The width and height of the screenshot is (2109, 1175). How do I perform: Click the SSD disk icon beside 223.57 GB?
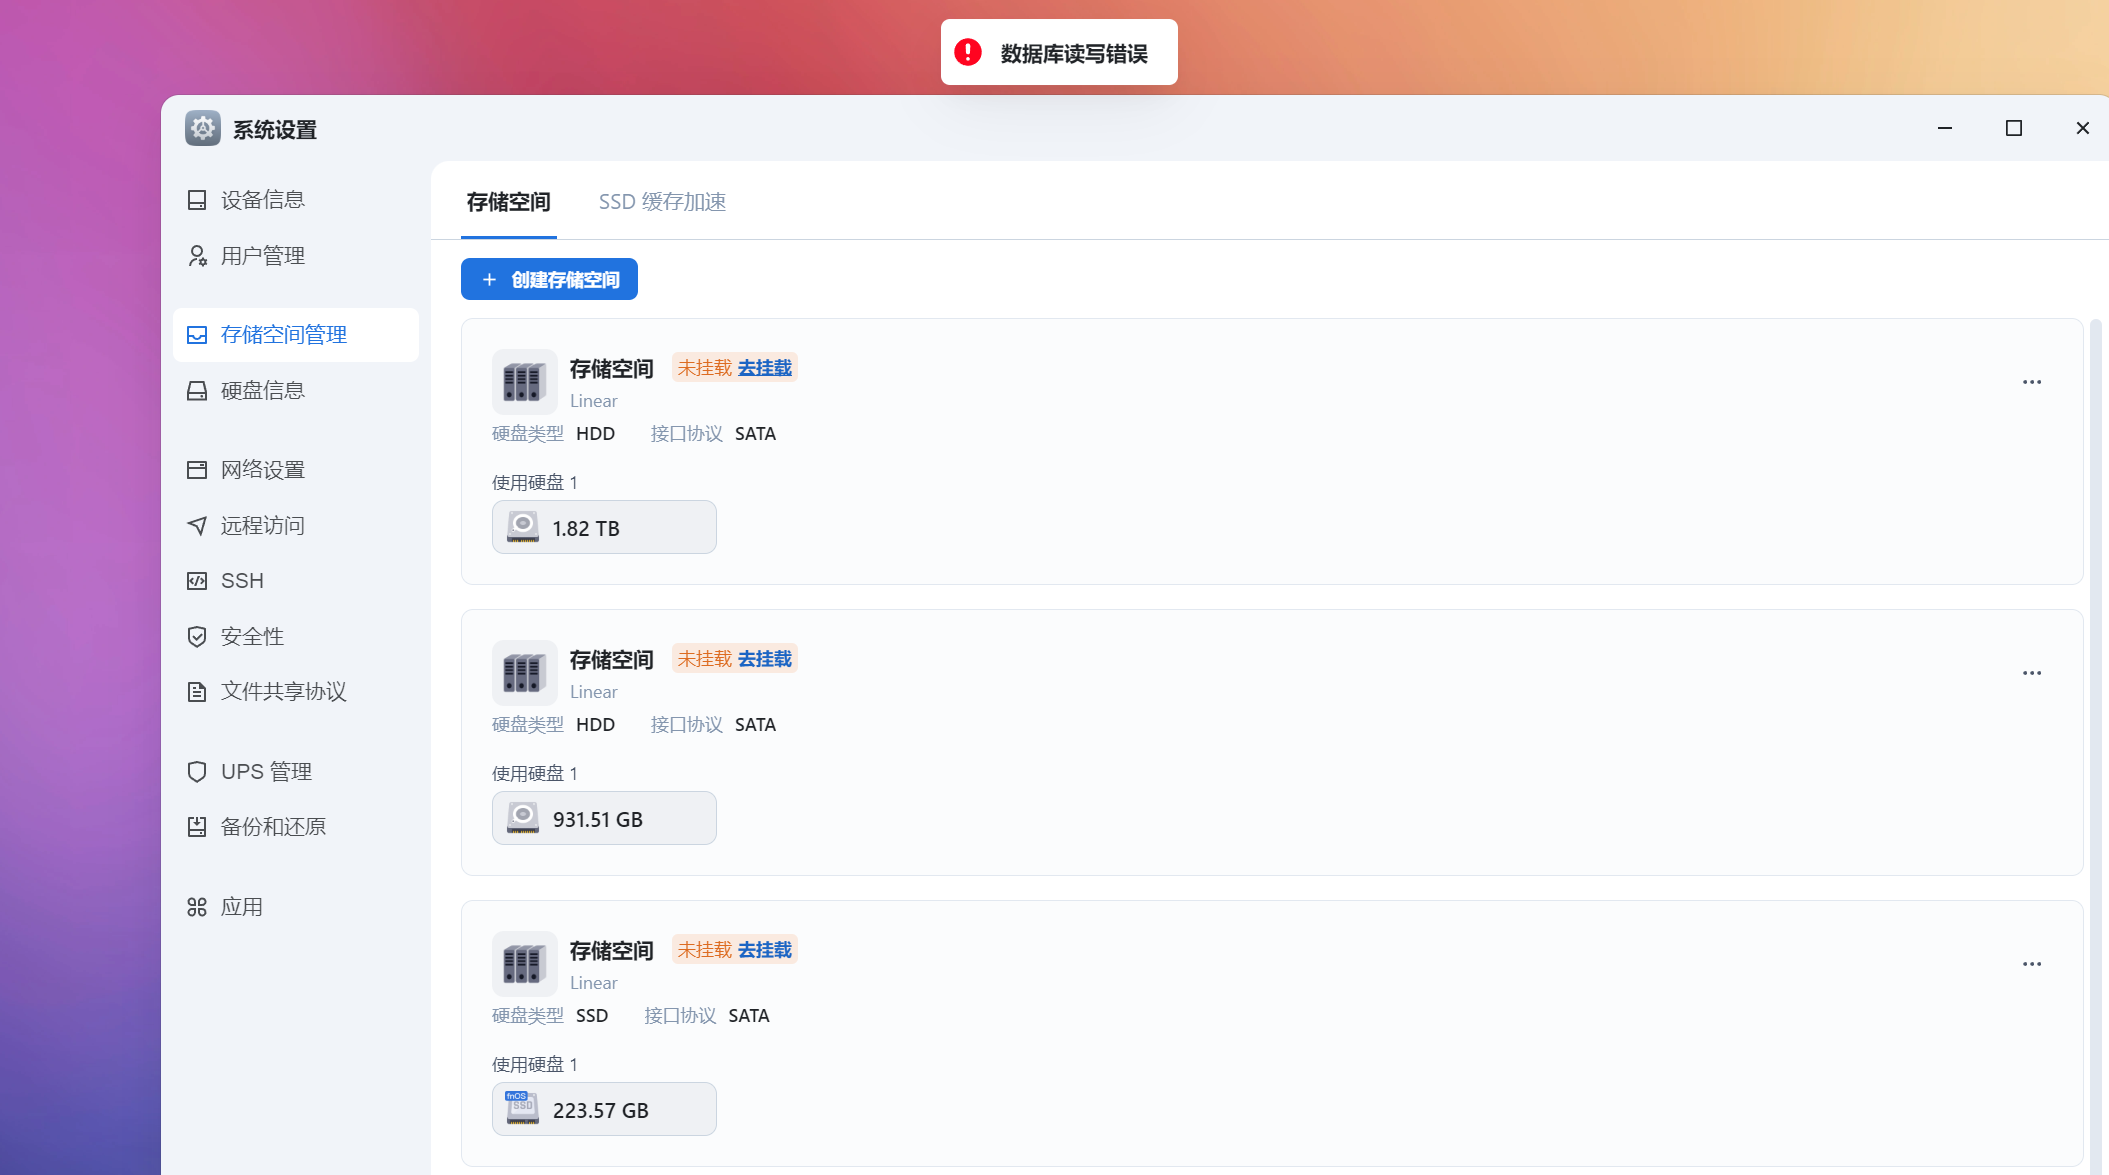pyautogui.click(x=523, y=1109)
